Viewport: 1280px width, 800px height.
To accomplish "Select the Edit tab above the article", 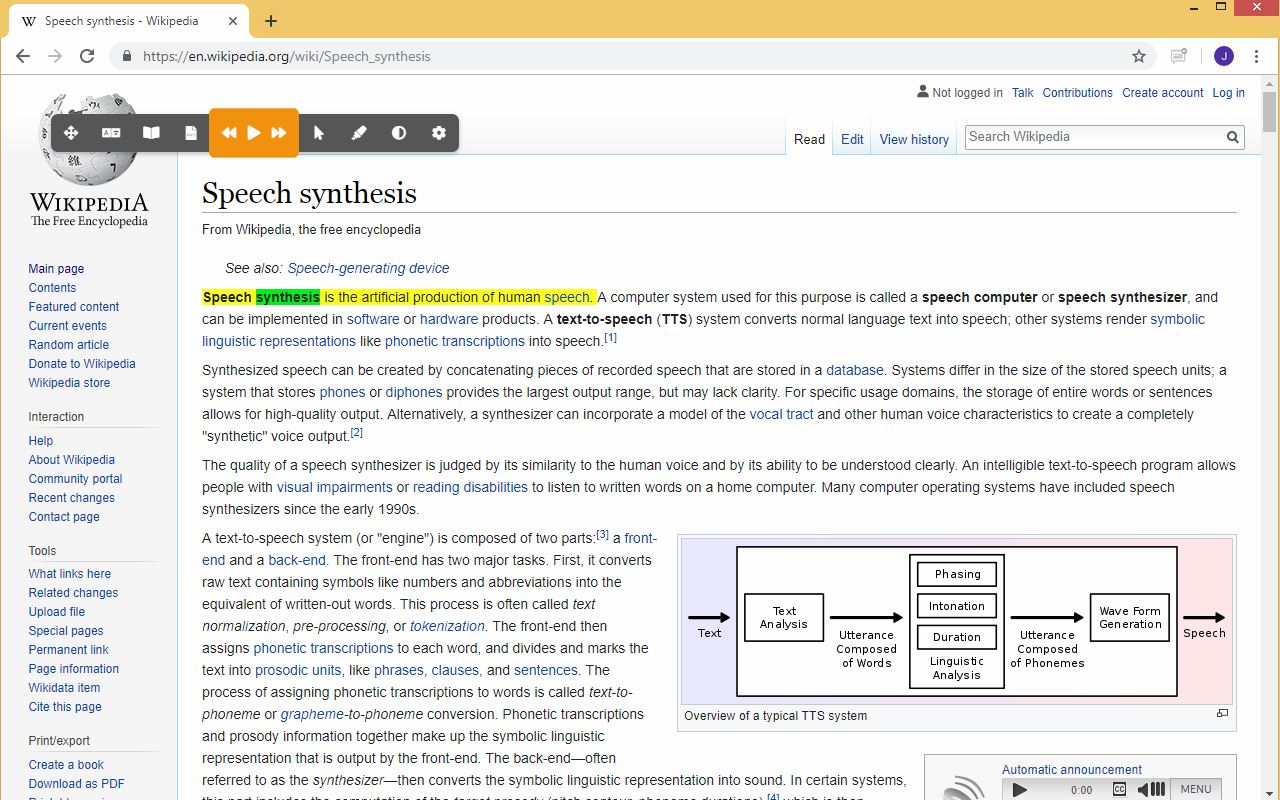I will coord(851,139).
